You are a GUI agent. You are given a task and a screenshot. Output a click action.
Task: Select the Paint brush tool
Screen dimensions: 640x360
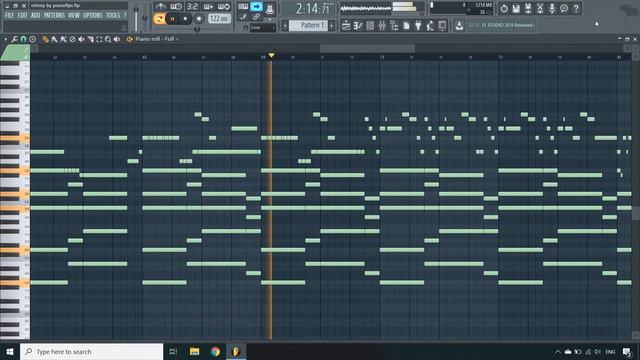click(54, 39)
